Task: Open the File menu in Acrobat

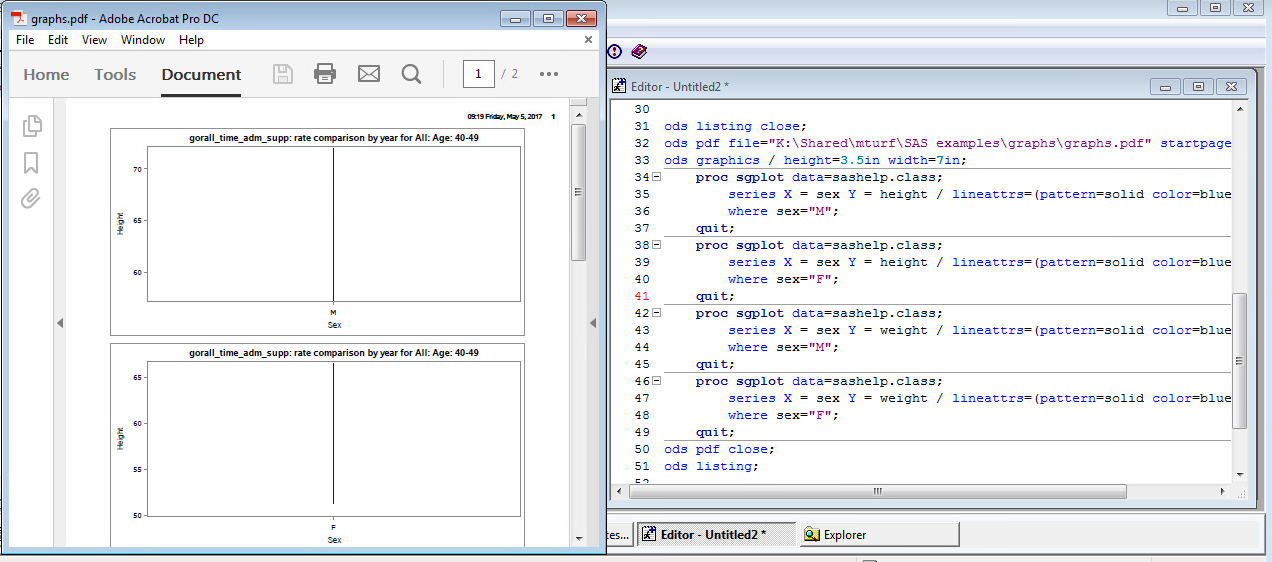Action: point(25,40)
